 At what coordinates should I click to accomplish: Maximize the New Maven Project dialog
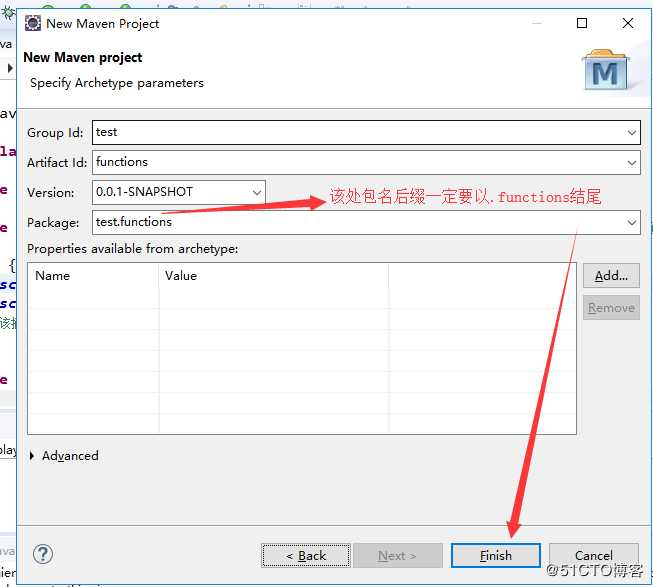[x=582, y=23]
